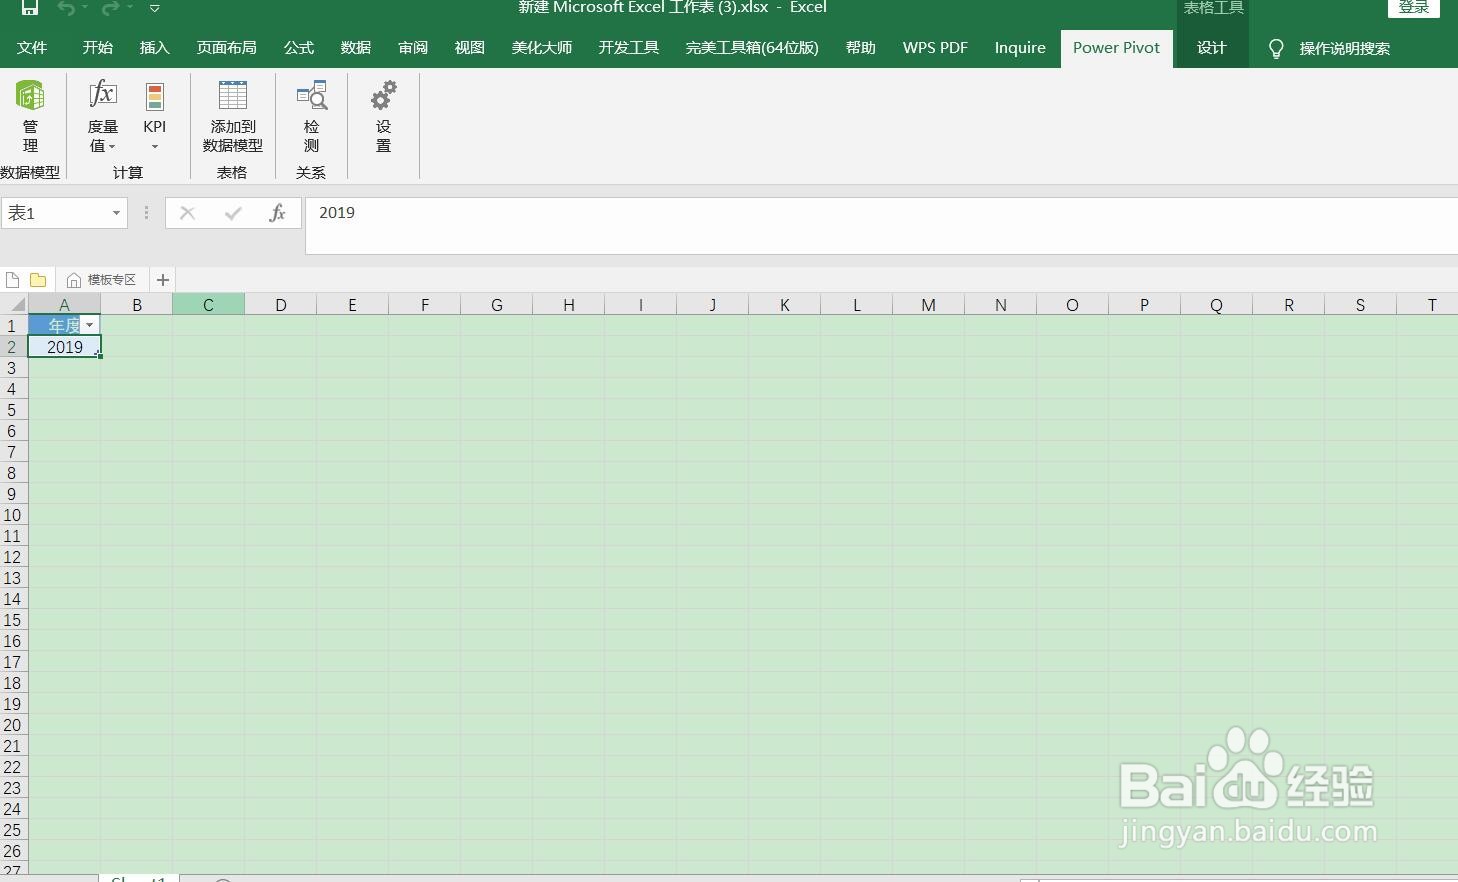Click the 检测 relationship detect icon

312,96
